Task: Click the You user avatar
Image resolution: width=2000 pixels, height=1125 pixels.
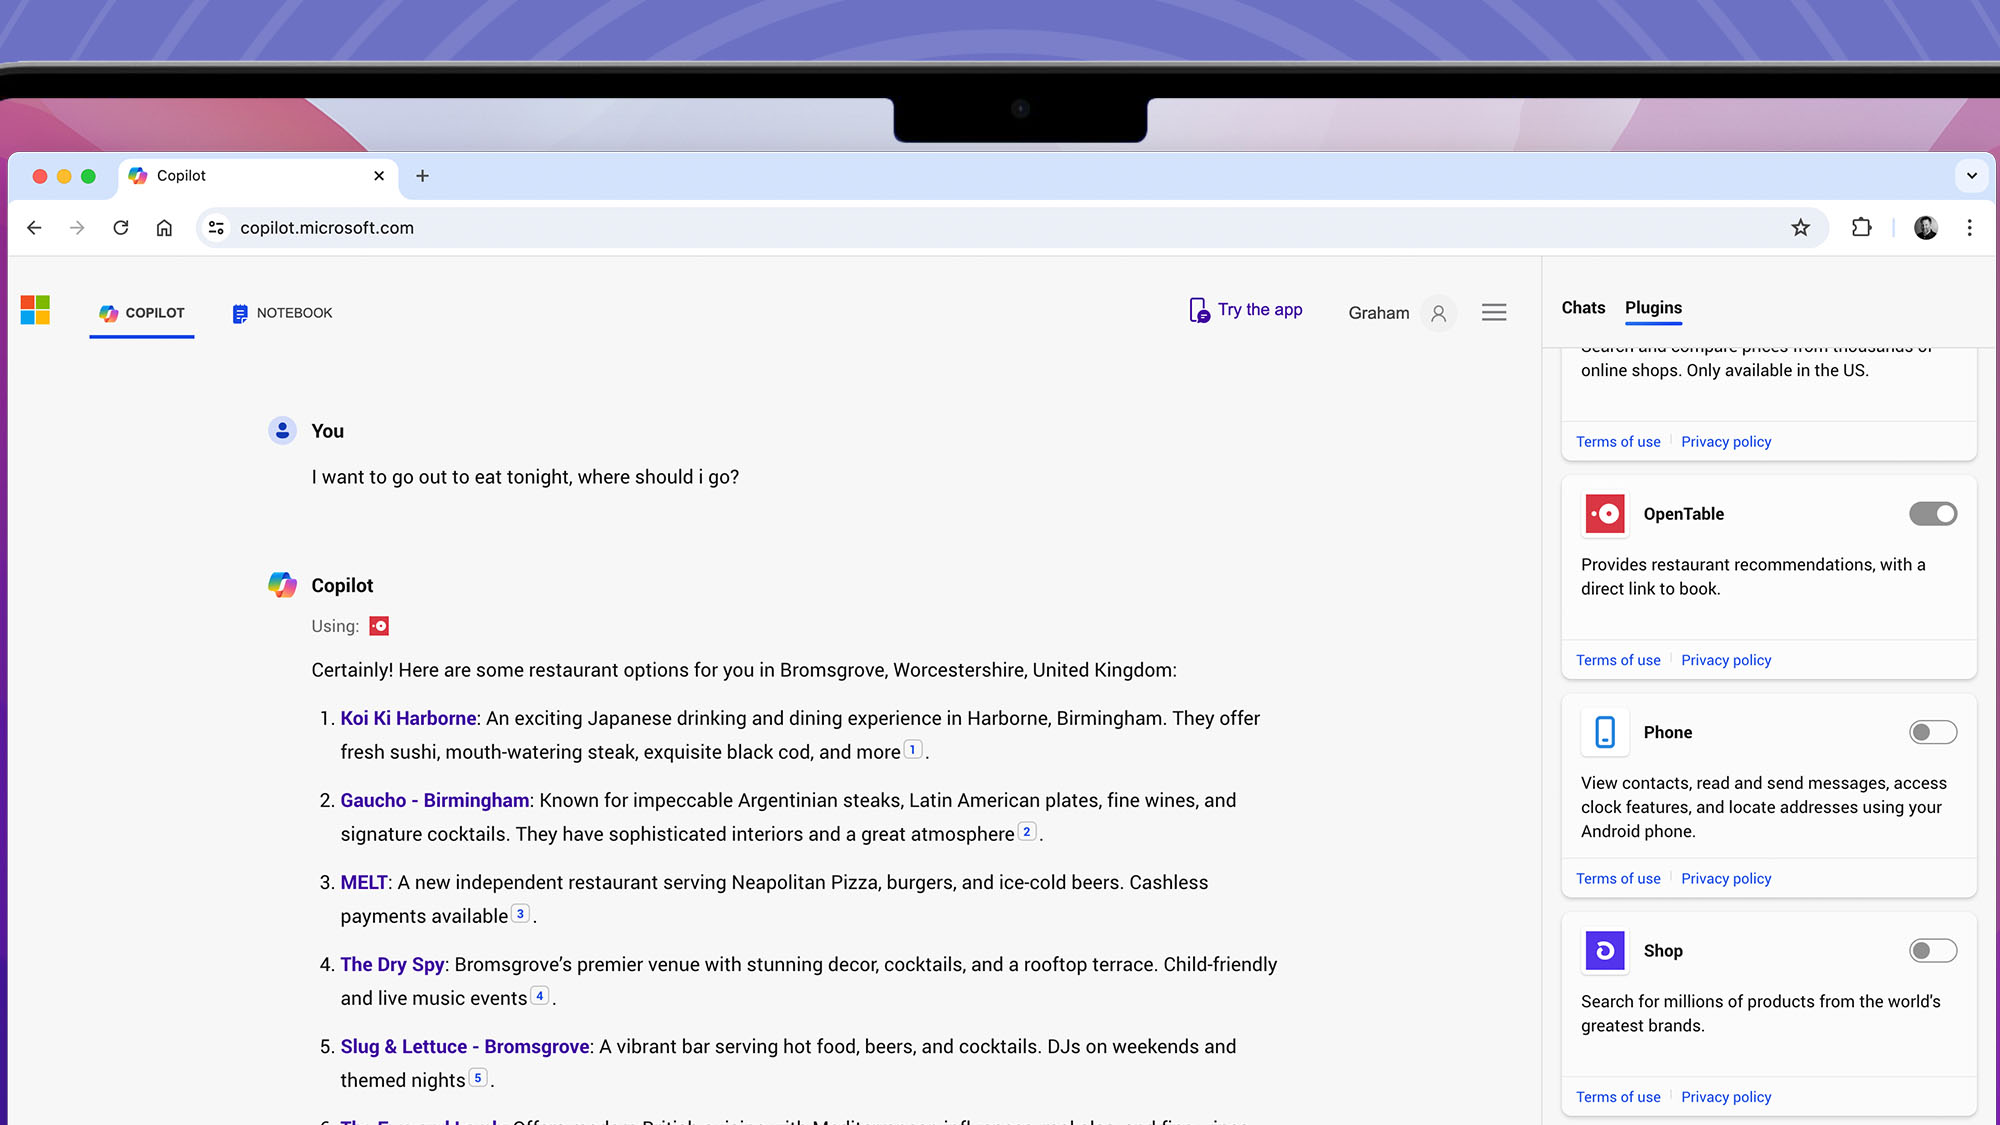Action: (282, 430)
